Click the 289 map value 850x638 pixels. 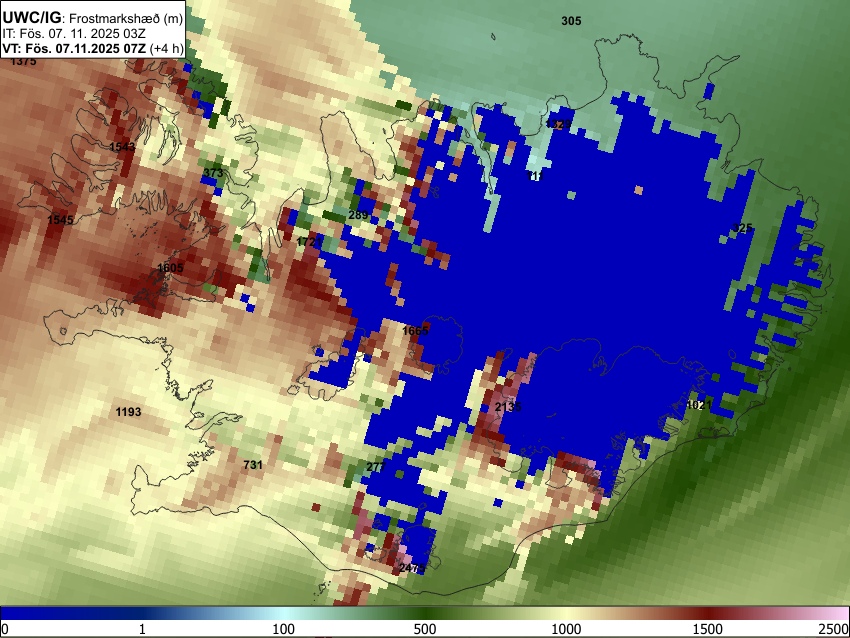(358, 215)
